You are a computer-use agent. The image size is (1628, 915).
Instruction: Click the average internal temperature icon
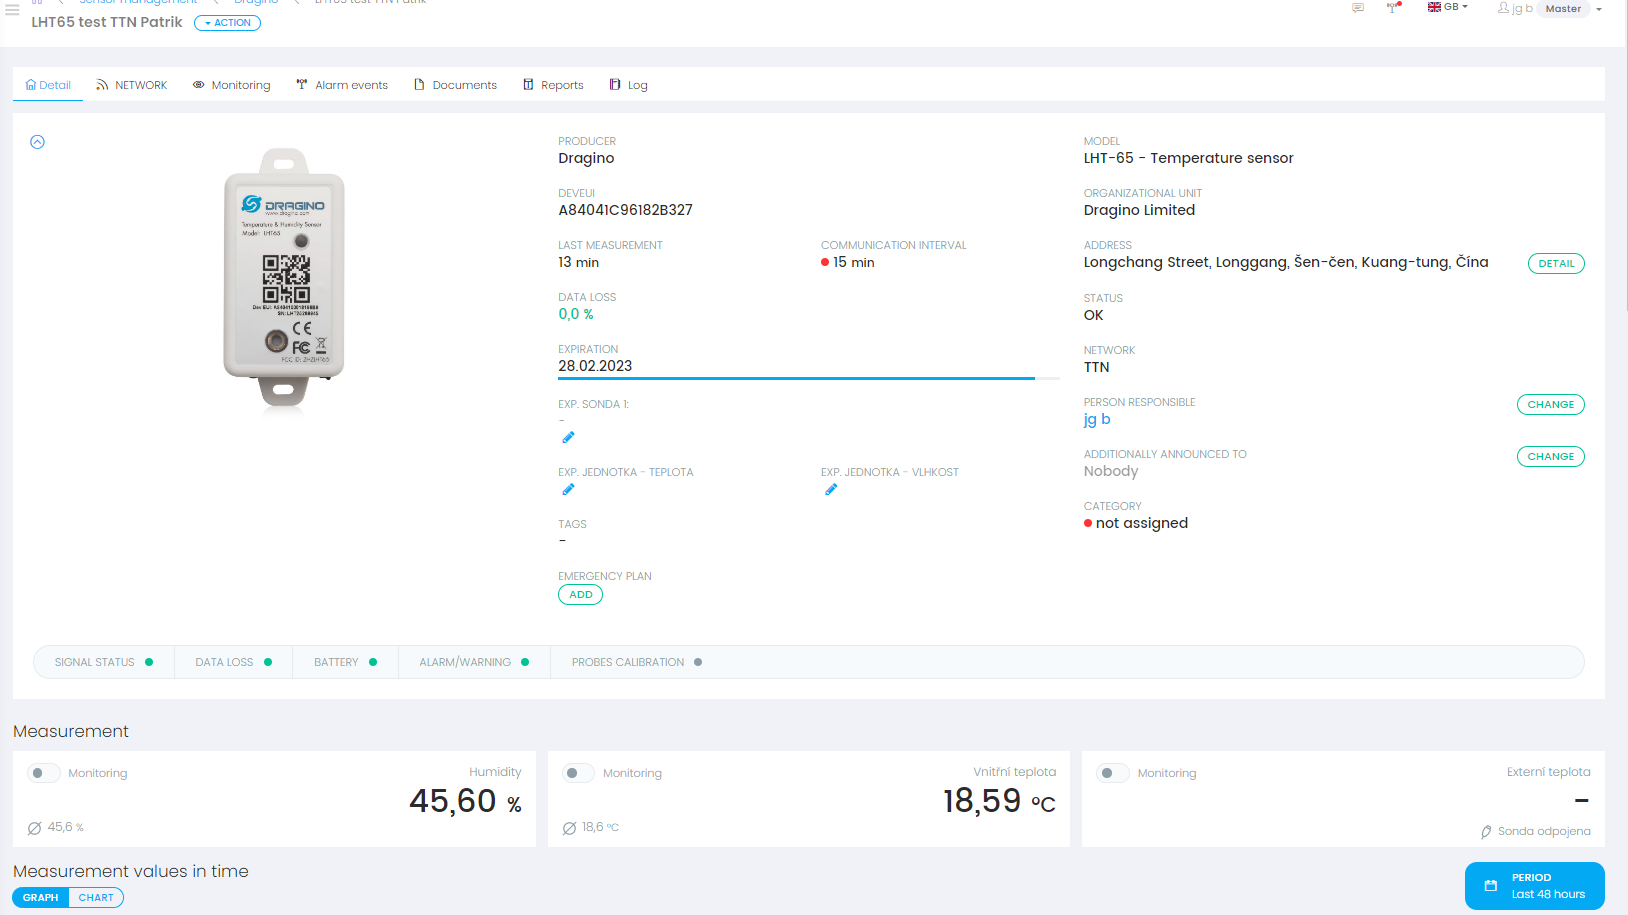pyautogui.click(x=569, y=828)
